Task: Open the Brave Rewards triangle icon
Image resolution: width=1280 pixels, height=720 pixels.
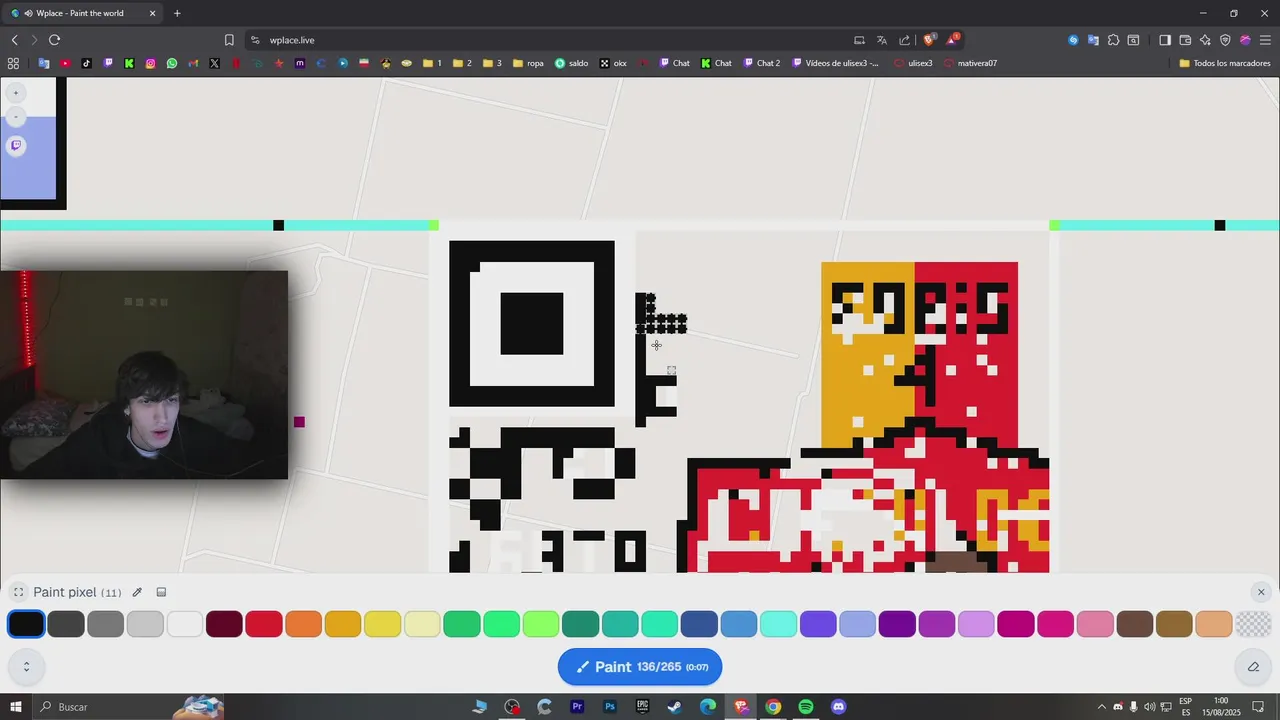Action: tap(953, 40)
